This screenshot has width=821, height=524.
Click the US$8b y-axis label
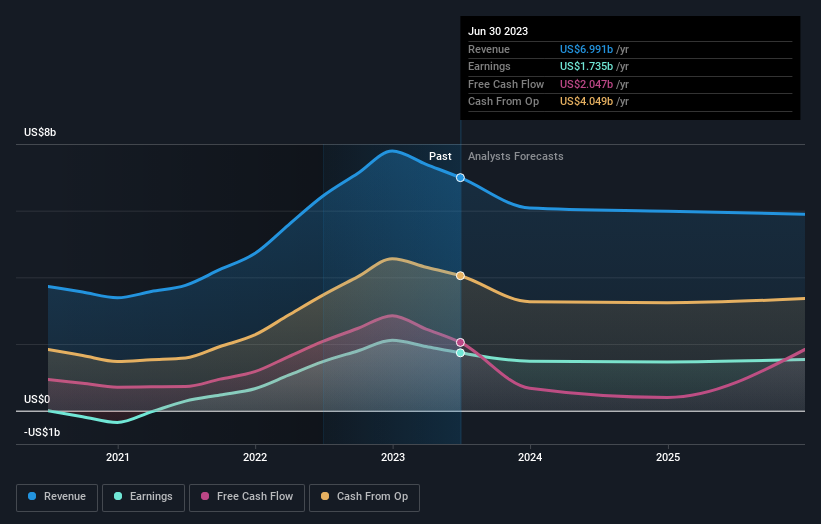[x=40, y=132]
